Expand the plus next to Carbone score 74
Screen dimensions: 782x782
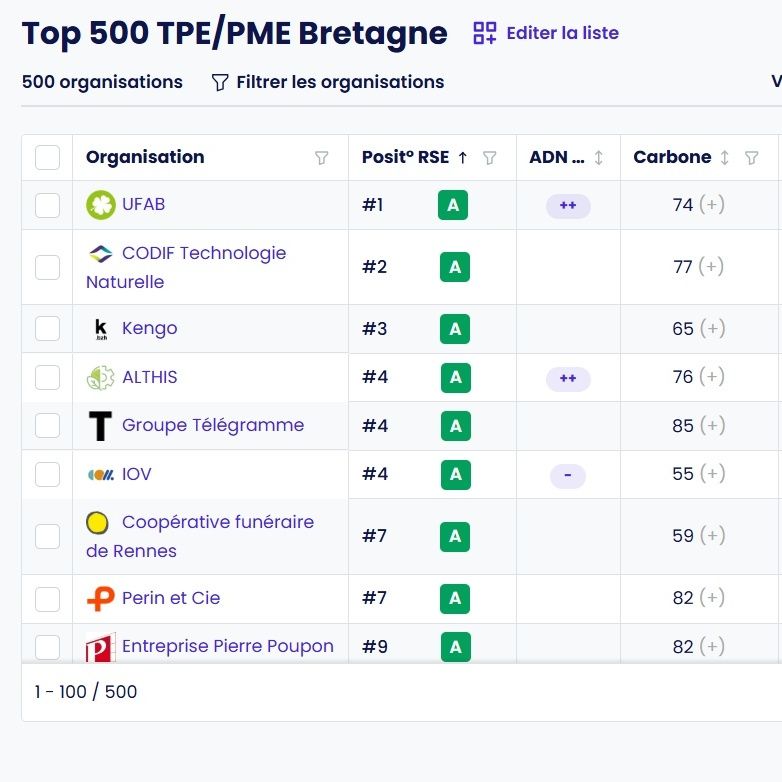pyautogui.click(x=711, y=205)
